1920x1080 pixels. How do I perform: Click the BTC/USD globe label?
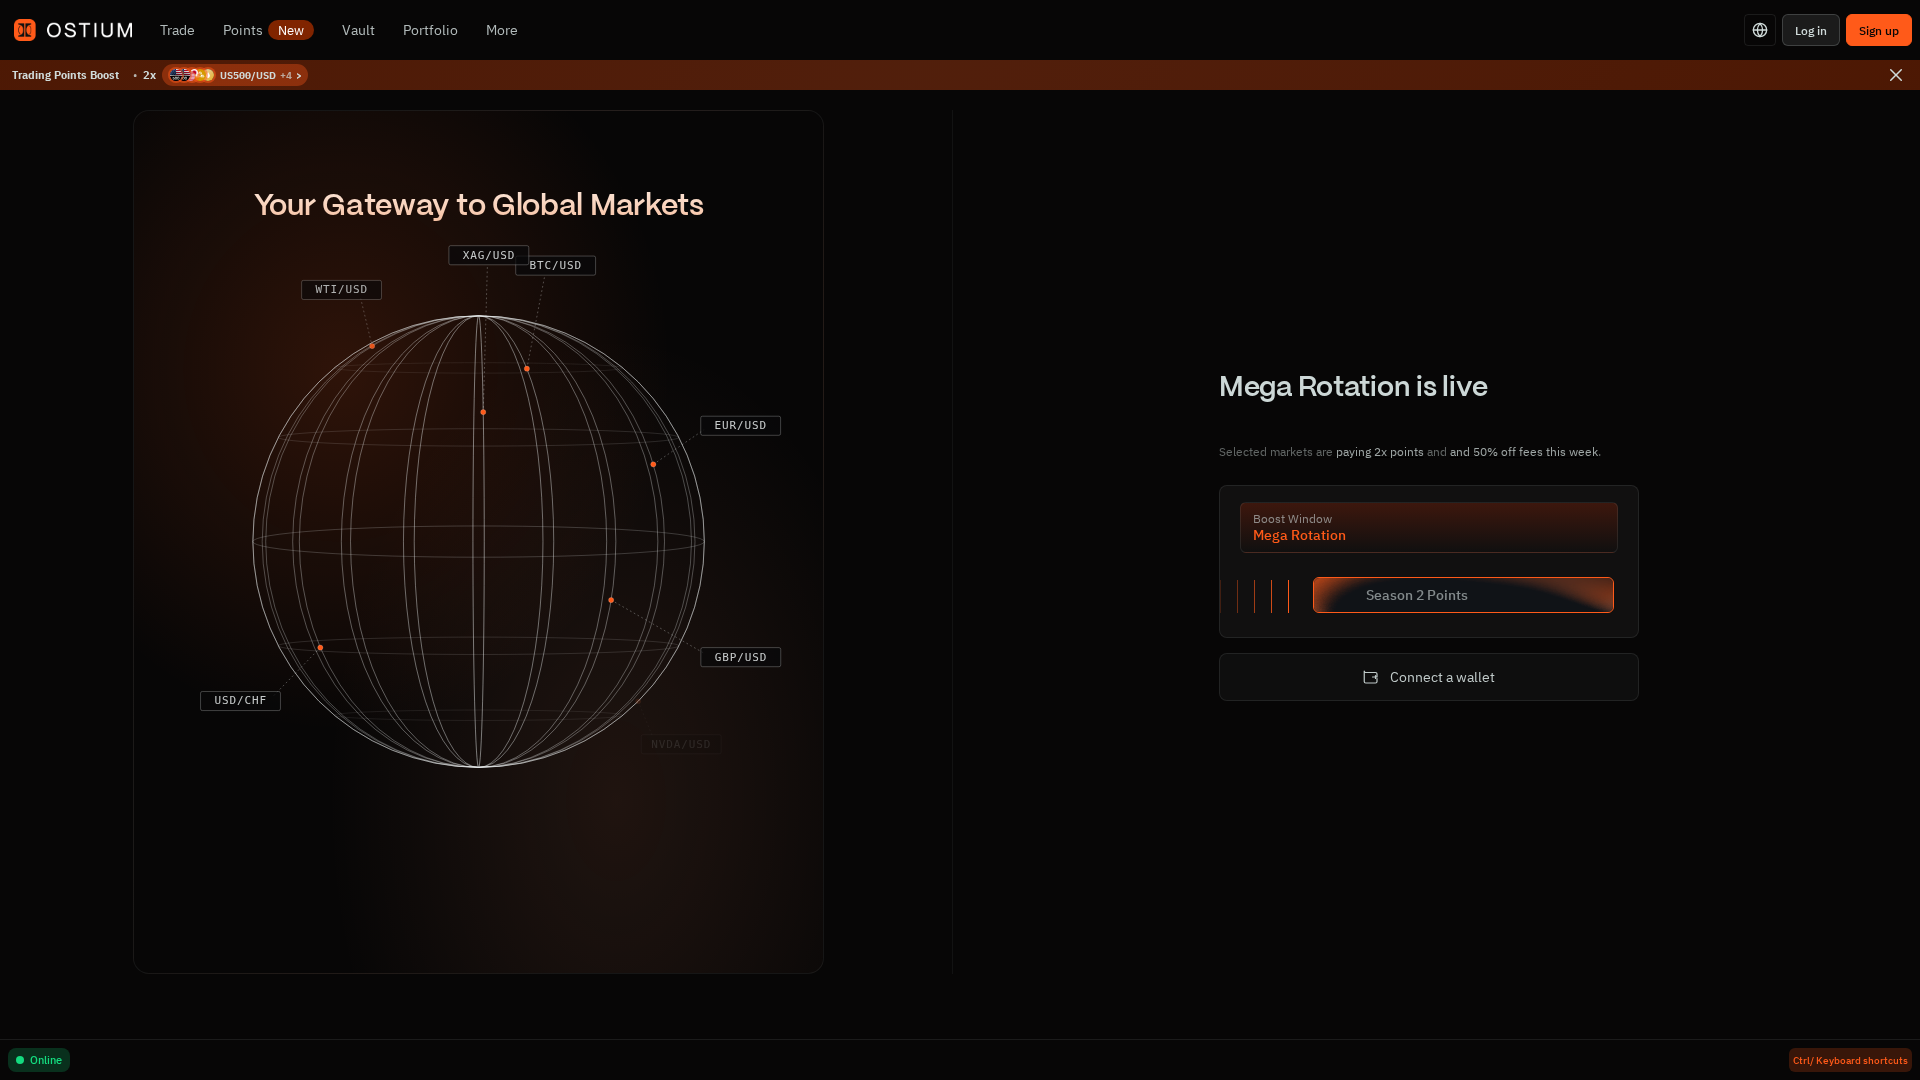556,265
